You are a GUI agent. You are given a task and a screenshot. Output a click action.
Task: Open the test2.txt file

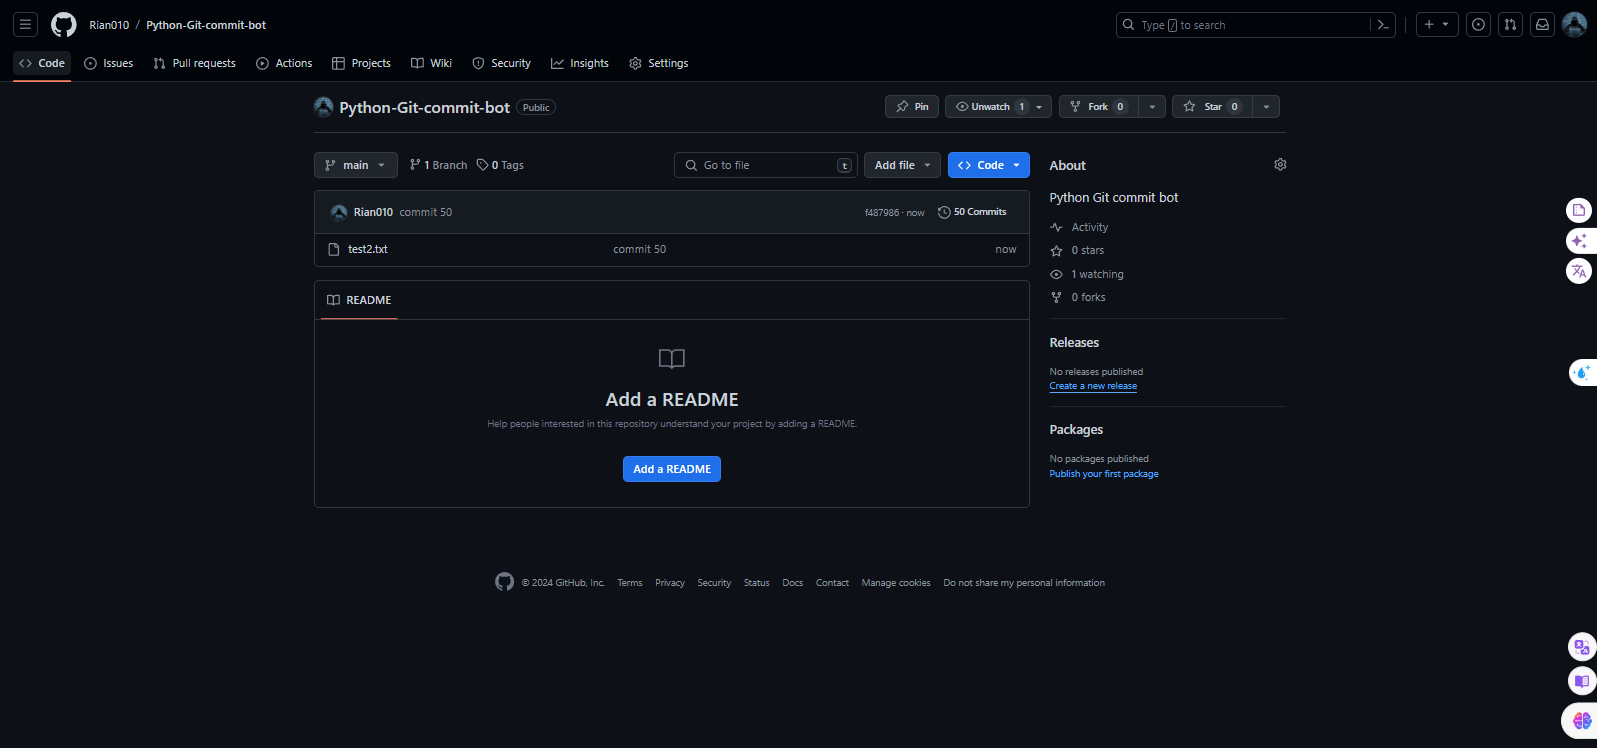coord(368,249)
